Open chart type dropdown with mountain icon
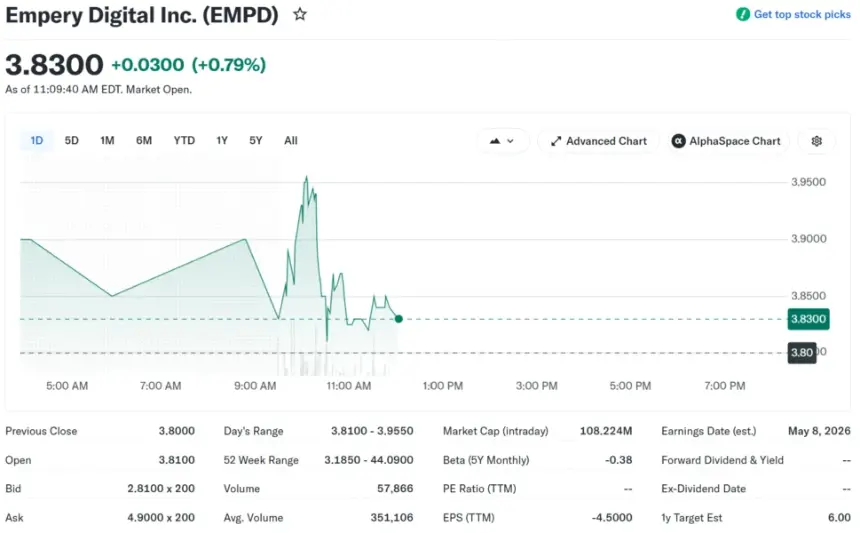860x533 pixels. [x=502, y=141]
